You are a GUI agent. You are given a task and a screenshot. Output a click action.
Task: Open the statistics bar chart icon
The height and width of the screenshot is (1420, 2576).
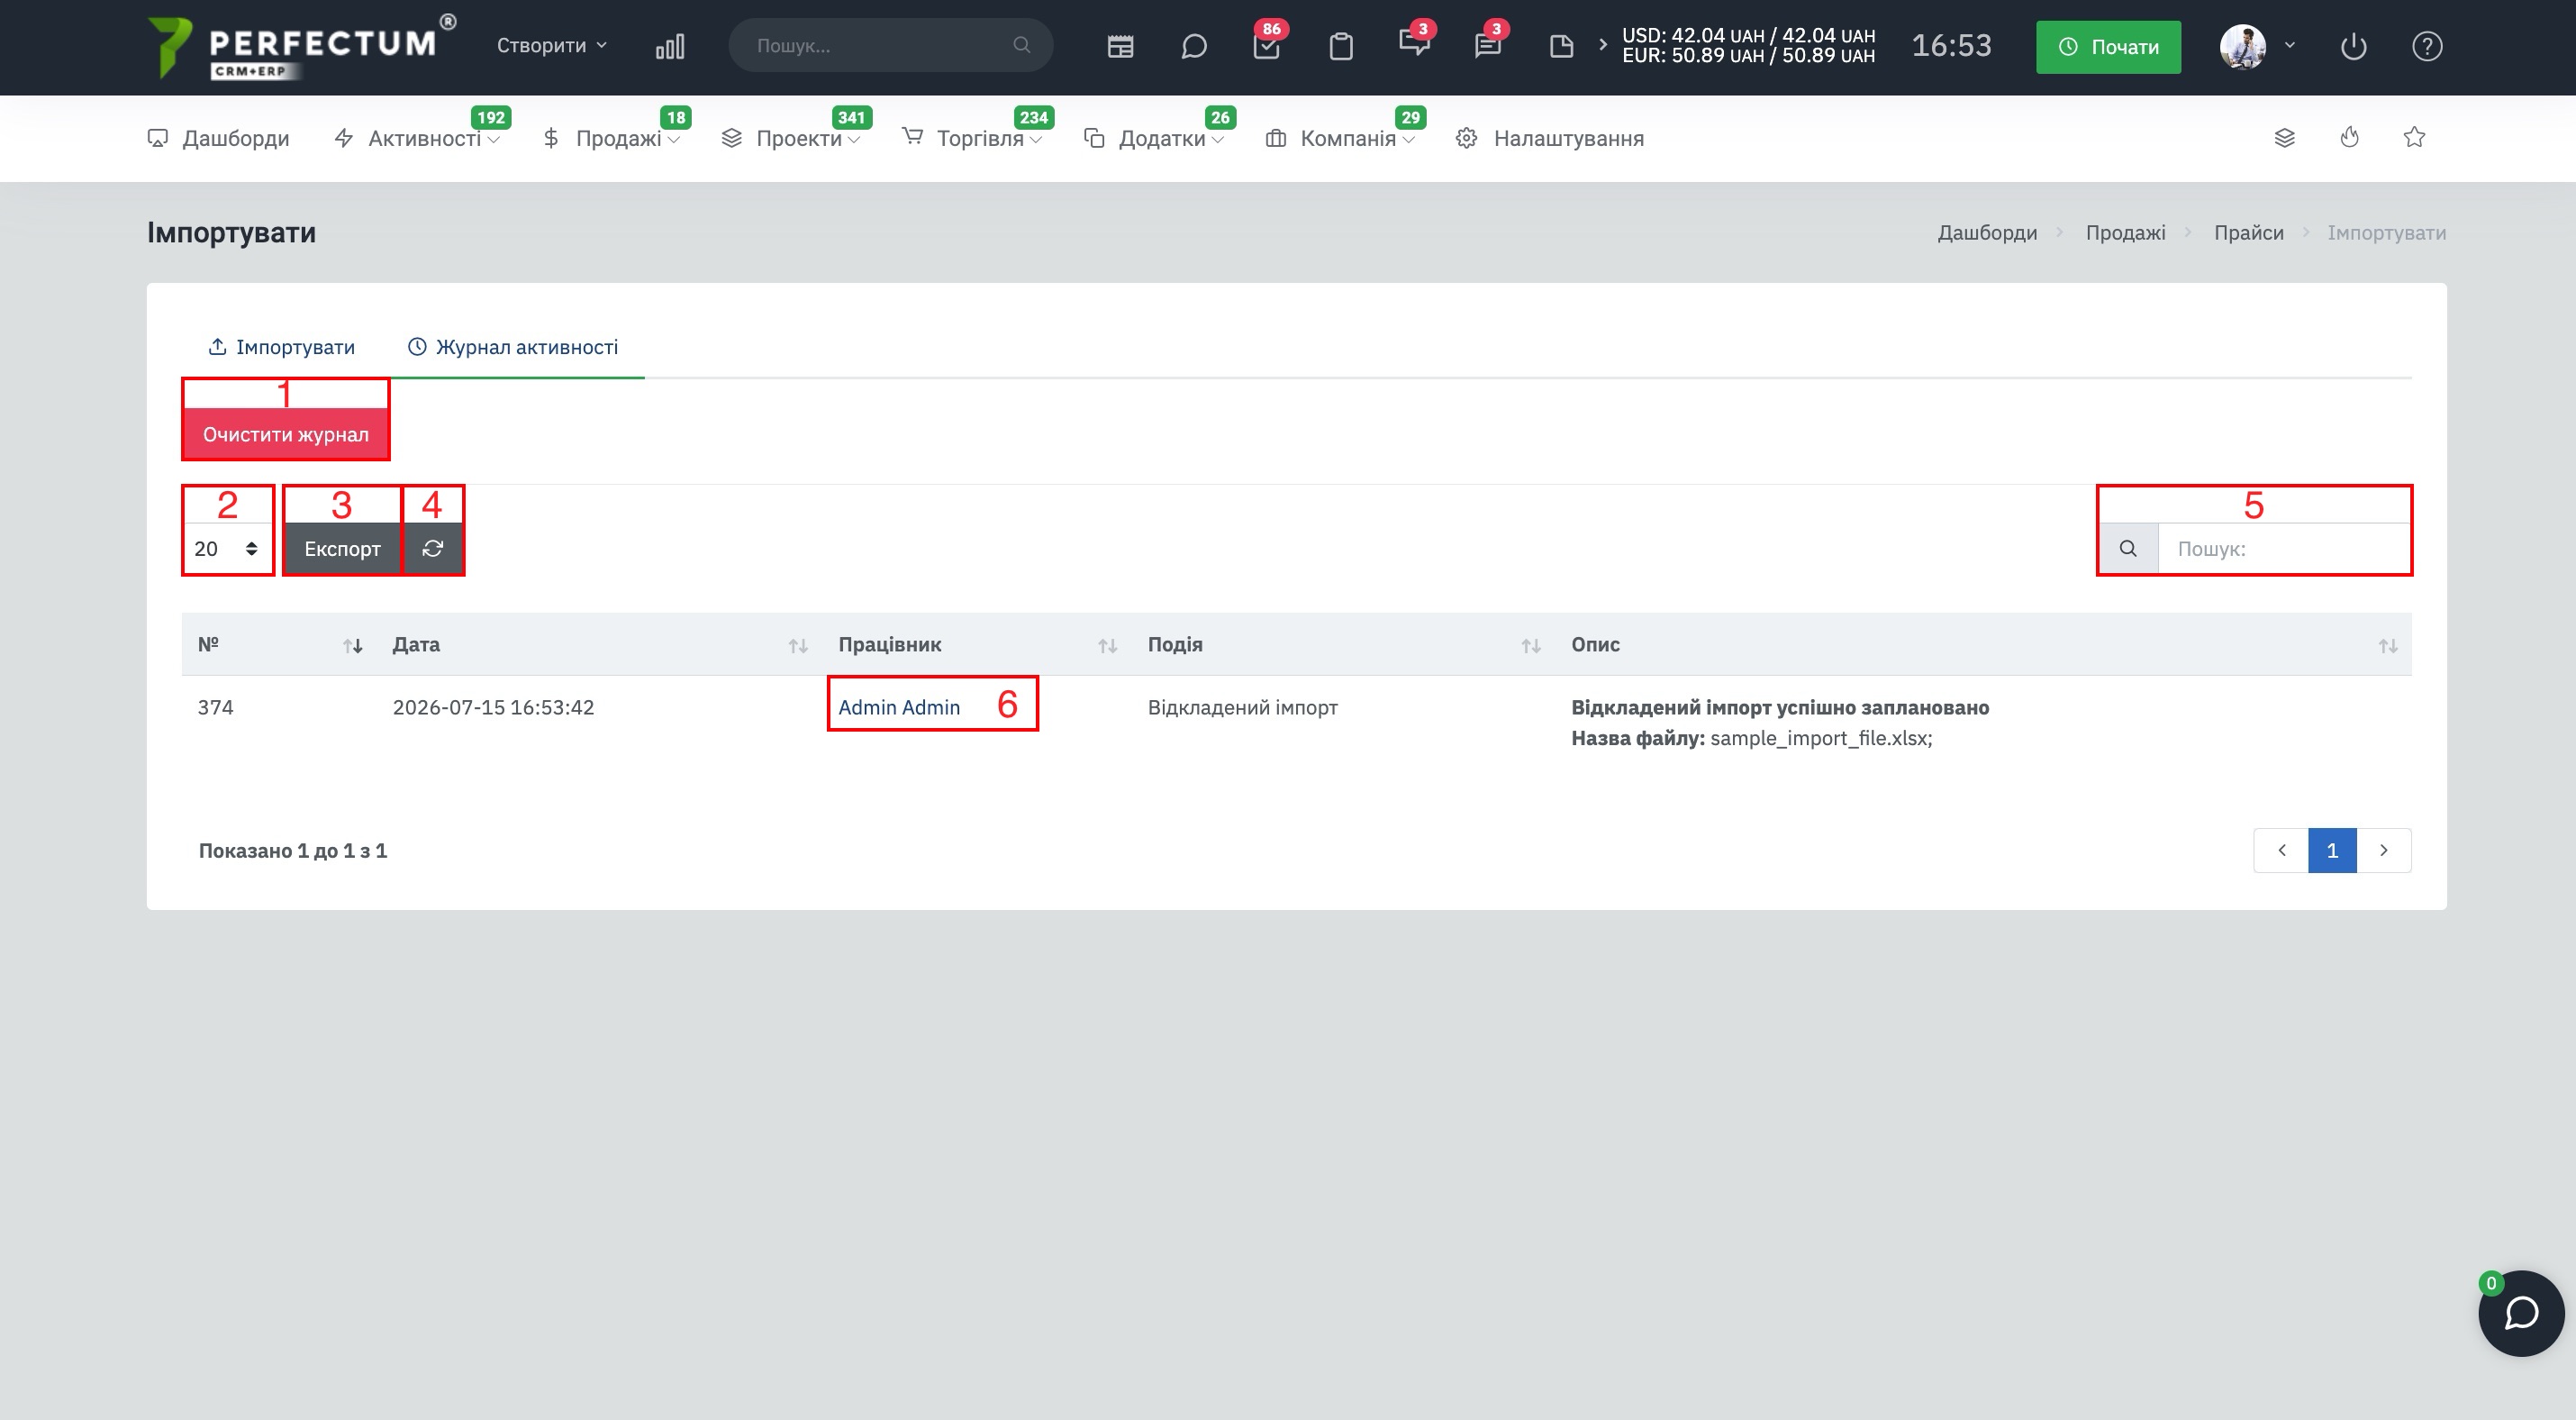point(670,46)
